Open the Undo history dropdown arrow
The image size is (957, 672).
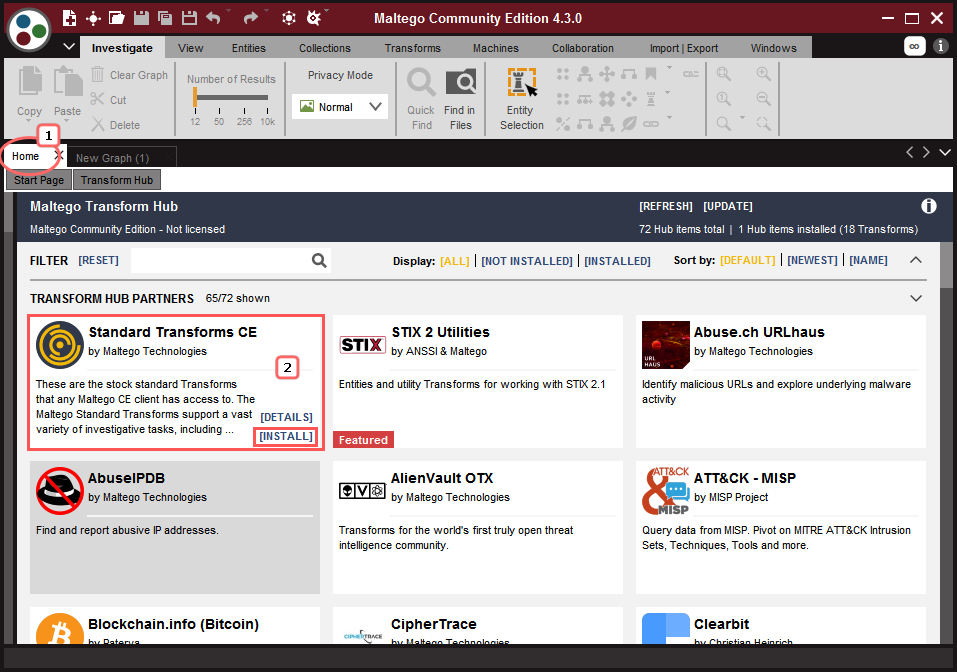click(229, 11)
